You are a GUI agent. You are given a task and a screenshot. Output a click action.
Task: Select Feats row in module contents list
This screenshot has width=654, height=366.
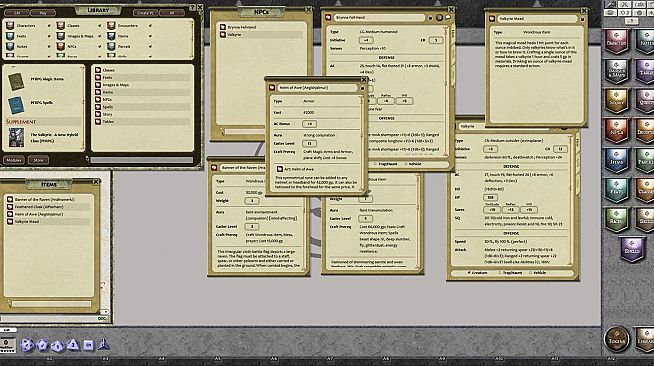143,78
